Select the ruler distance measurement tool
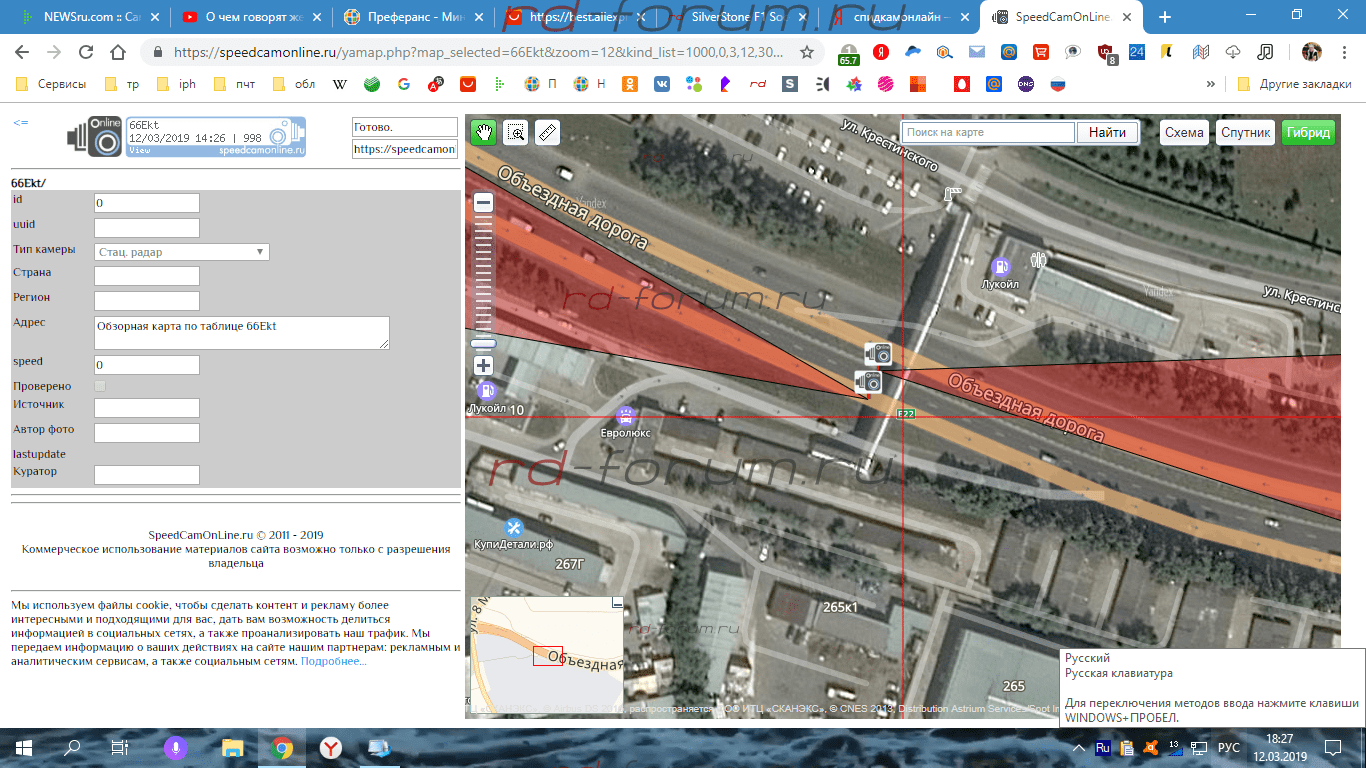 546,132
